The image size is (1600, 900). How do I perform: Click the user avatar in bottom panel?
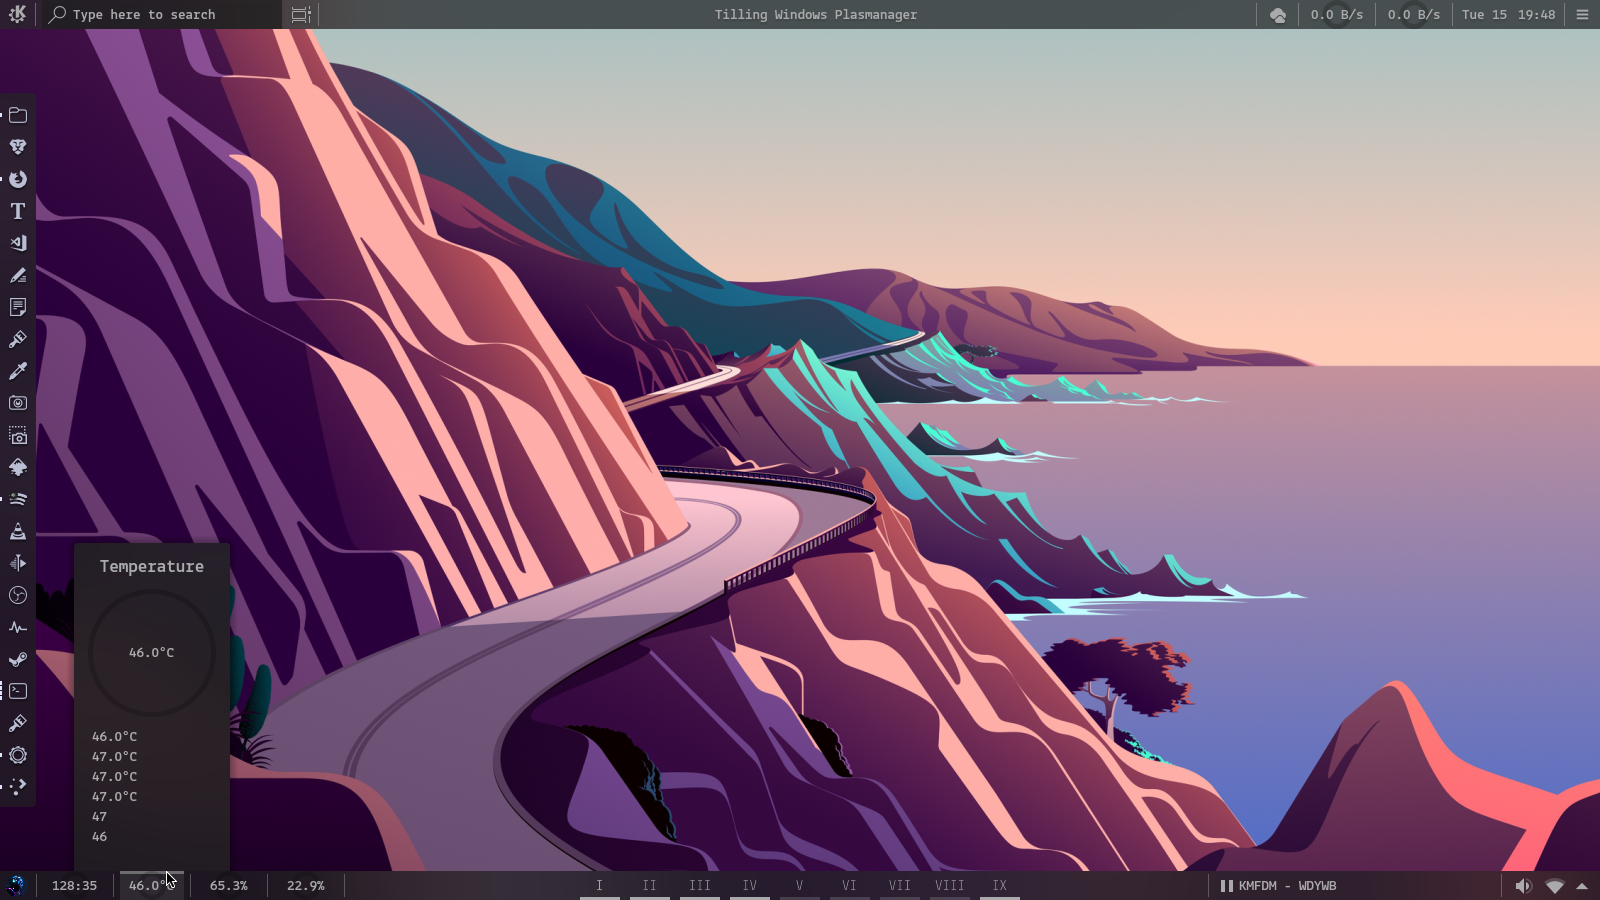coord(16,885)
